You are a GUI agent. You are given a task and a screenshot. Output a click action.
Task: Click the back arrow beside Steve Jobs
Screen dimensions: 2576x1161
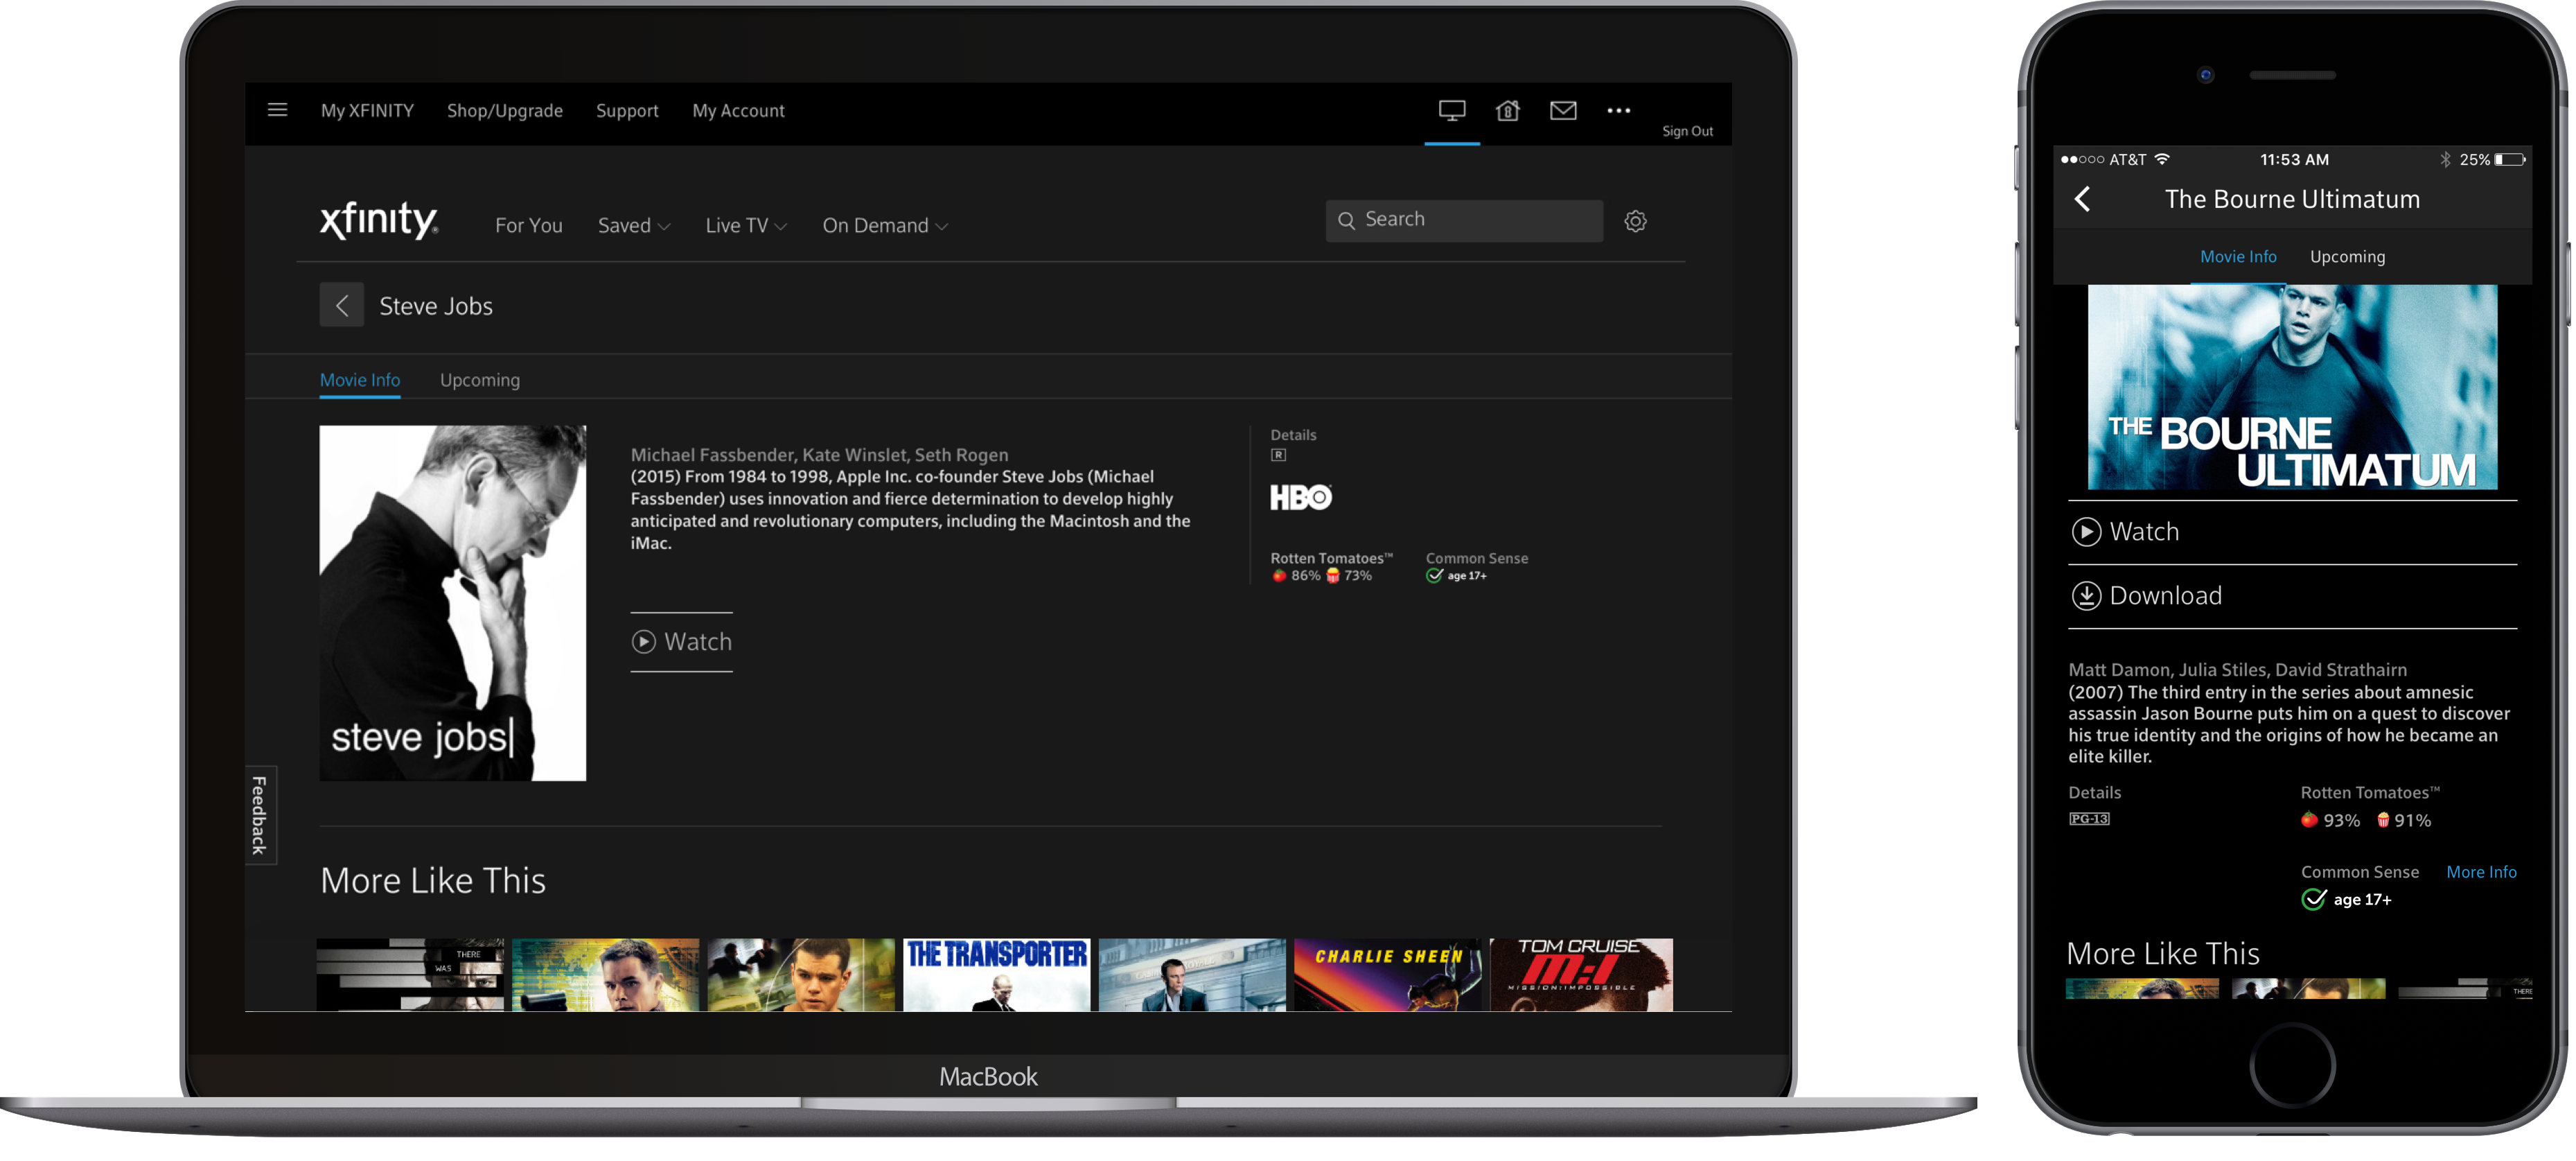click(341, 305)
